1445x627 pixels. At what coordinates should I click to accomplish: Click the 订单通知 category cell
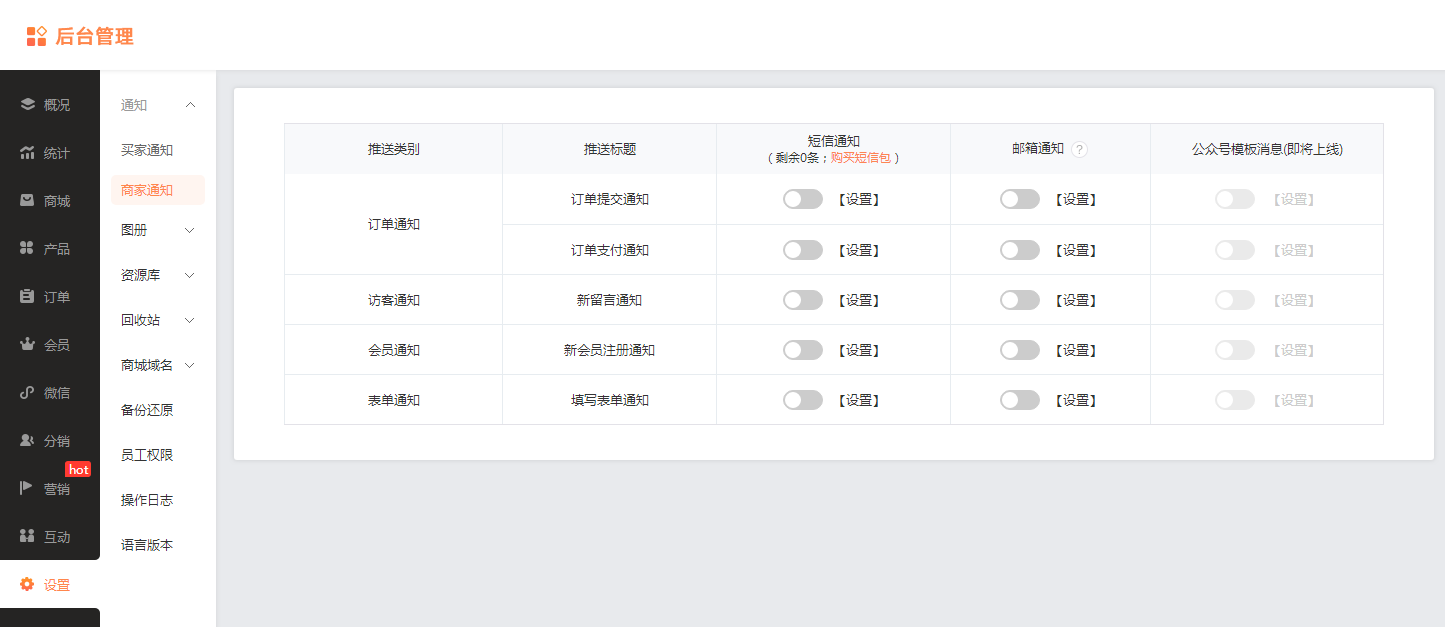click(394, 224)
